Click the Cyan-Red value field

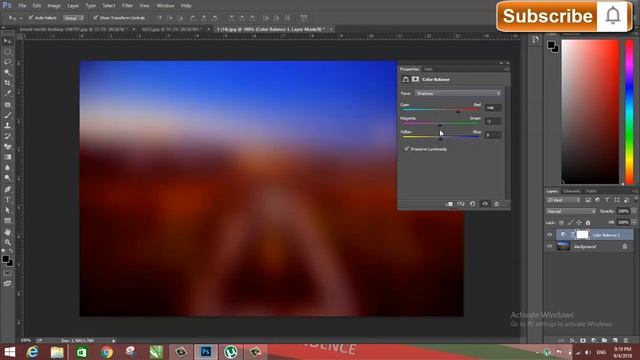[493, 108]
